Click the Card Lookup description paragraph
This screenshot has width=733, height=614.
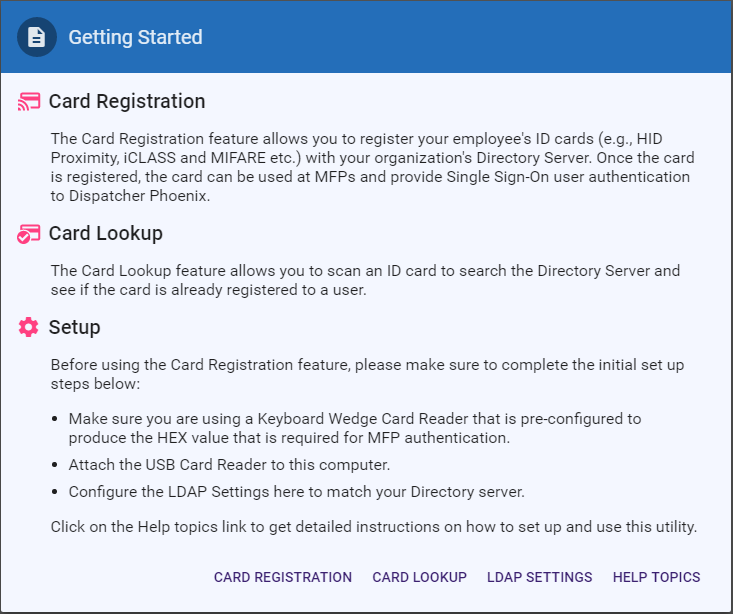(x=365, y=280)
